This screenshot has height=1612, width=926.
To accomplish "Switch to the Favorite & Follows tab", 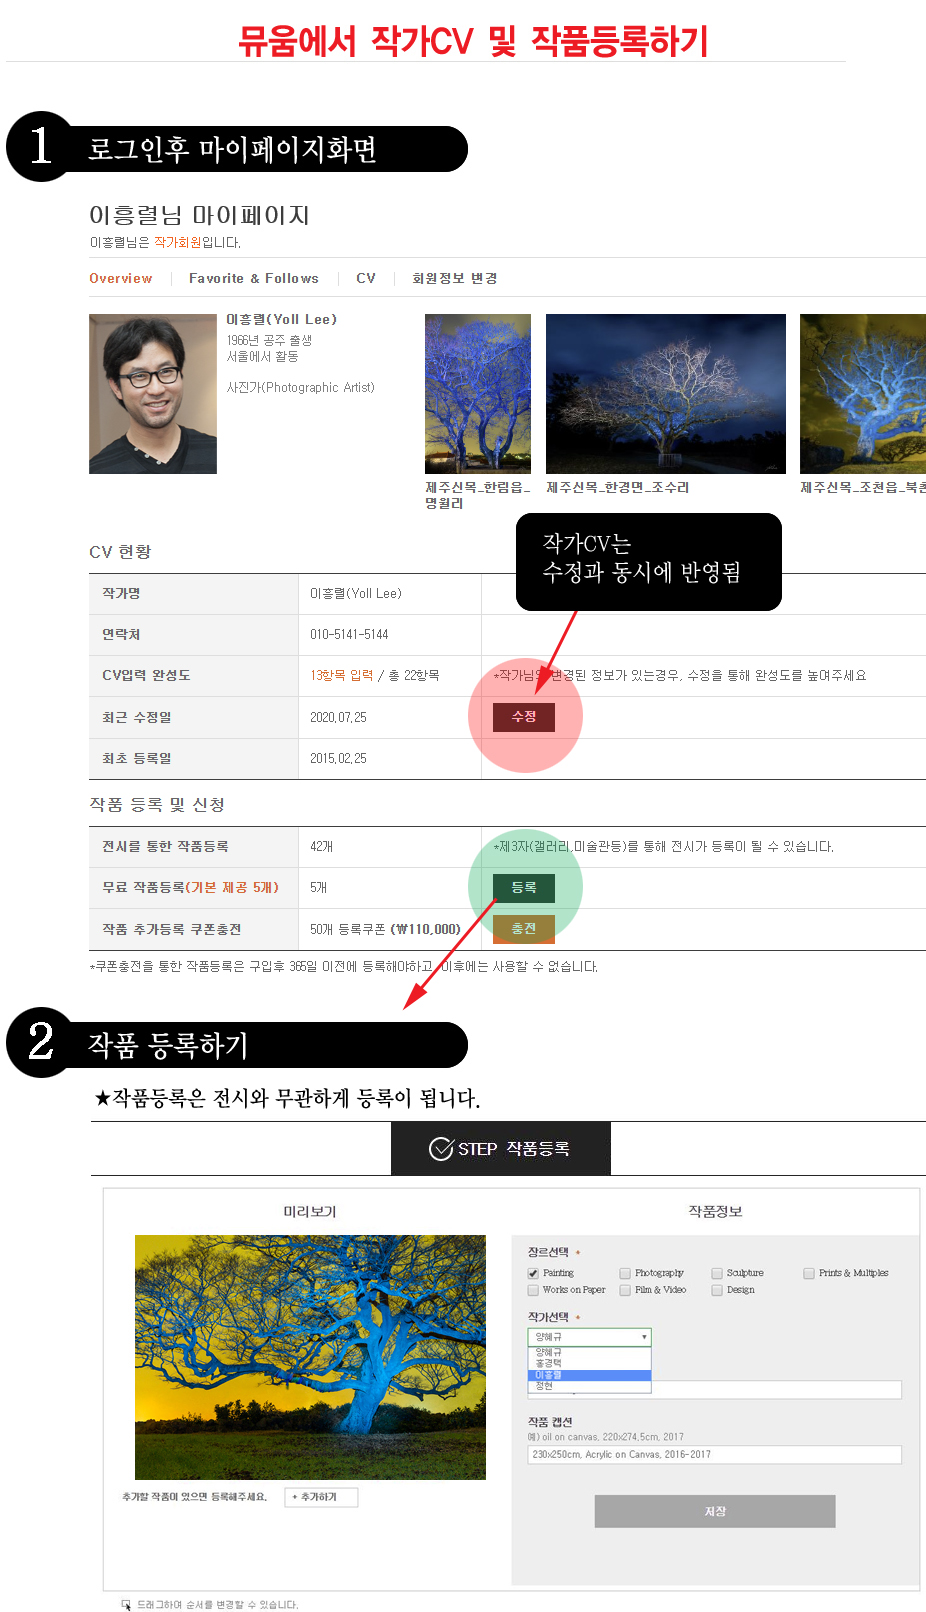I will (254, 279).
